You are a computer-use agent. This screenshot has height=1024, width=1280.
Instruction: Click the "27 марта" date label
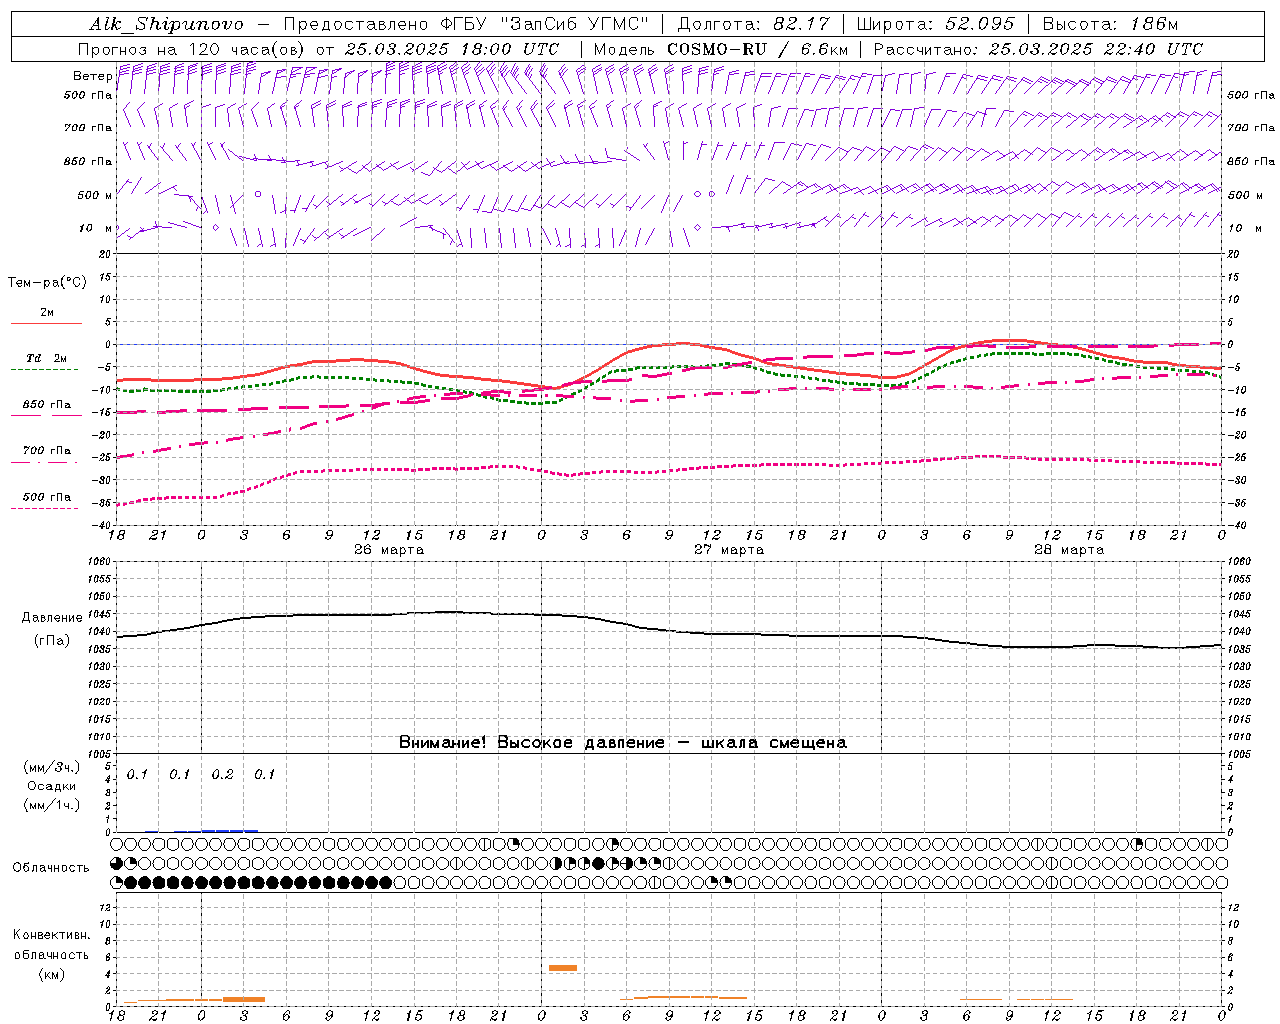click(x=729, y=550)
